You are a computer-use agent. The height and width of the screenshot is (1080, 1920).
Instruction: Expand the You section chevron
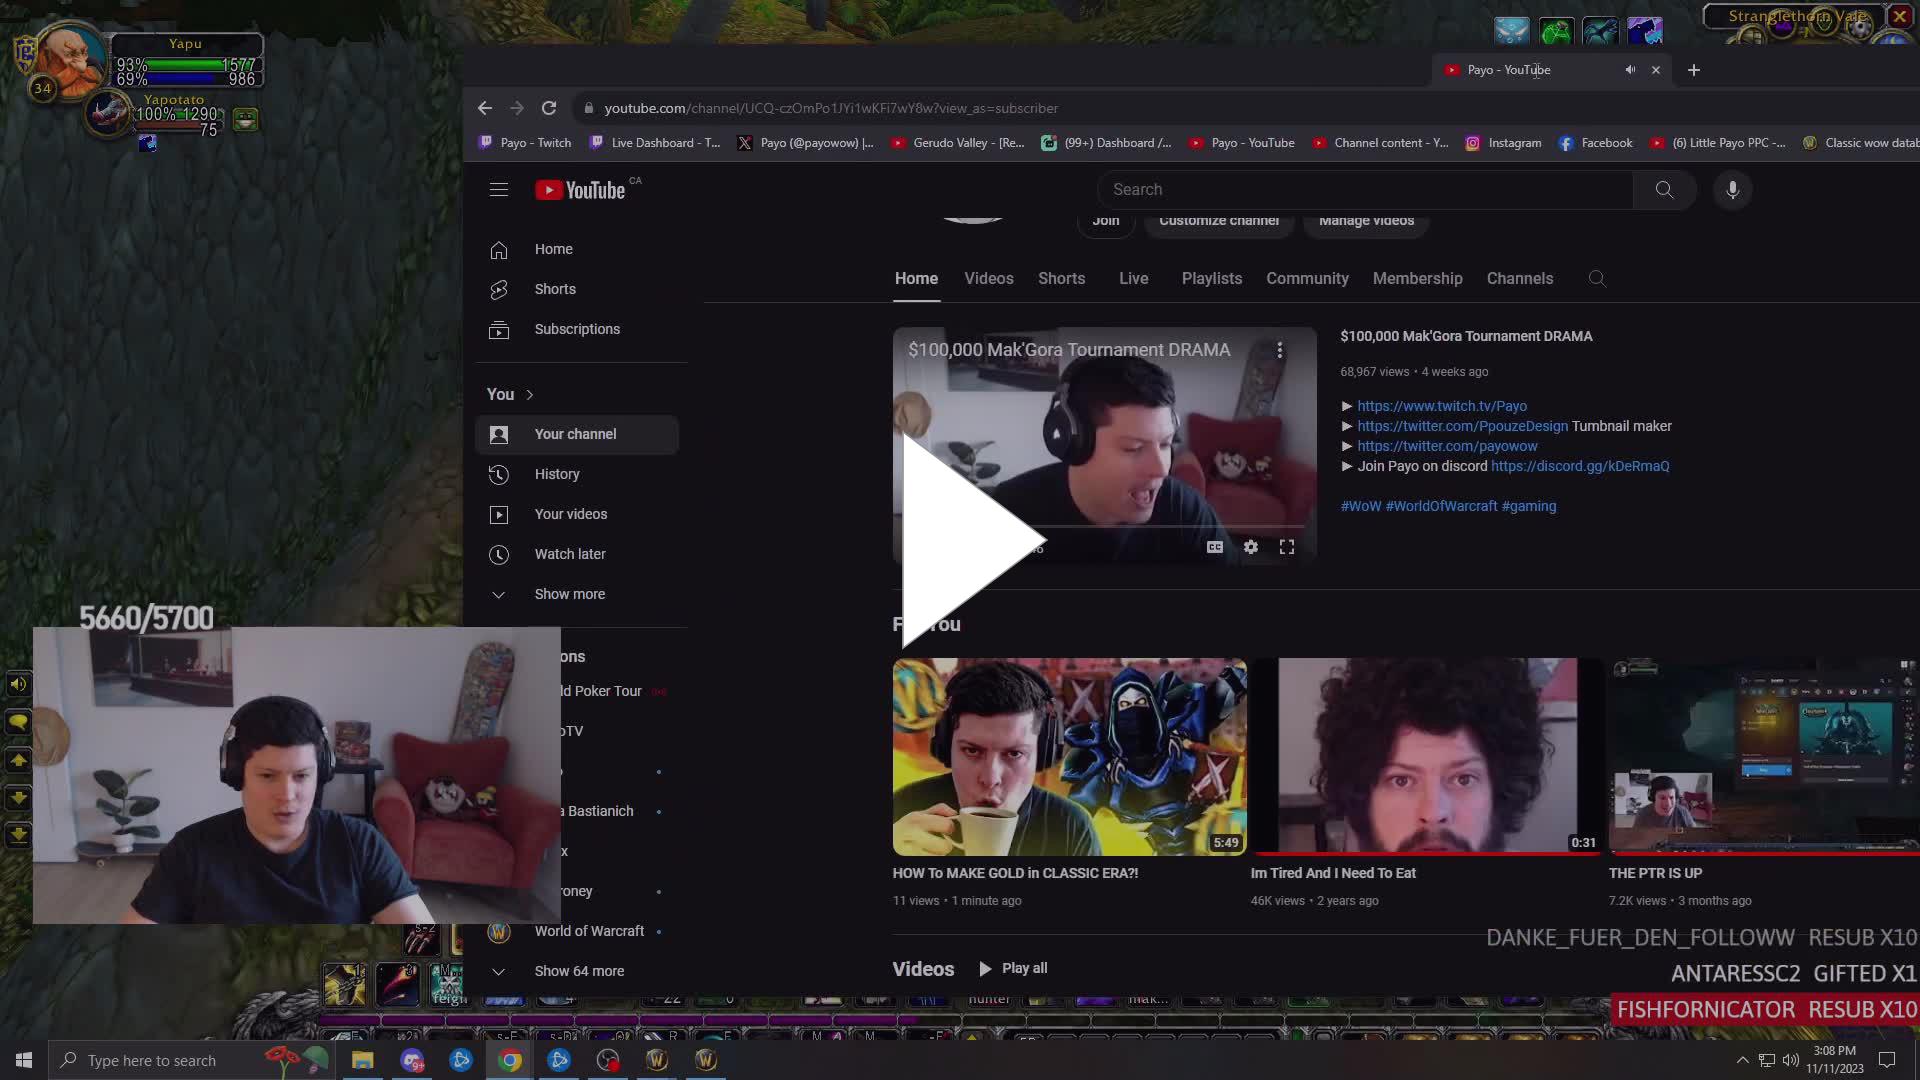pos(529,394)
